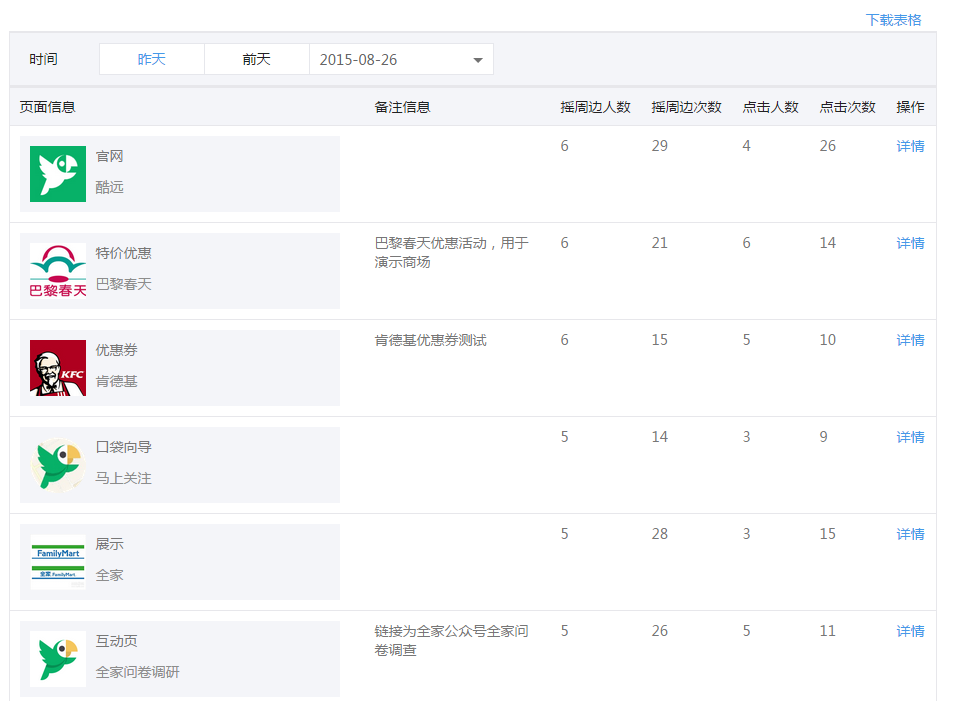Click the green 酷远 bird logo icon
Screen dimensions: 954x701
click(x=58, y=174)
